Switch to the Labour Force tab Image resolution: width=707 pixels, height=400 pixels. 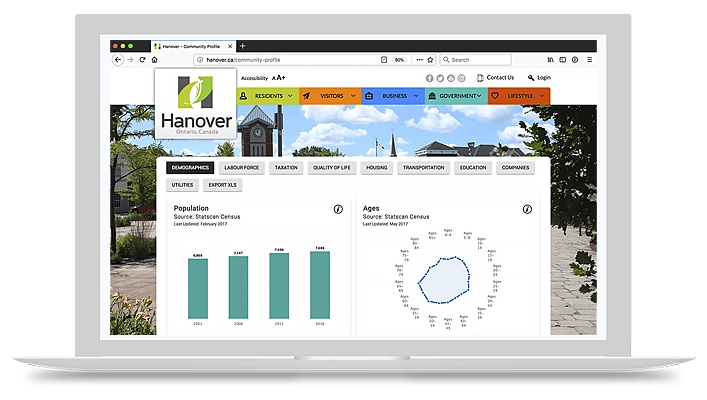pos(242,168)
